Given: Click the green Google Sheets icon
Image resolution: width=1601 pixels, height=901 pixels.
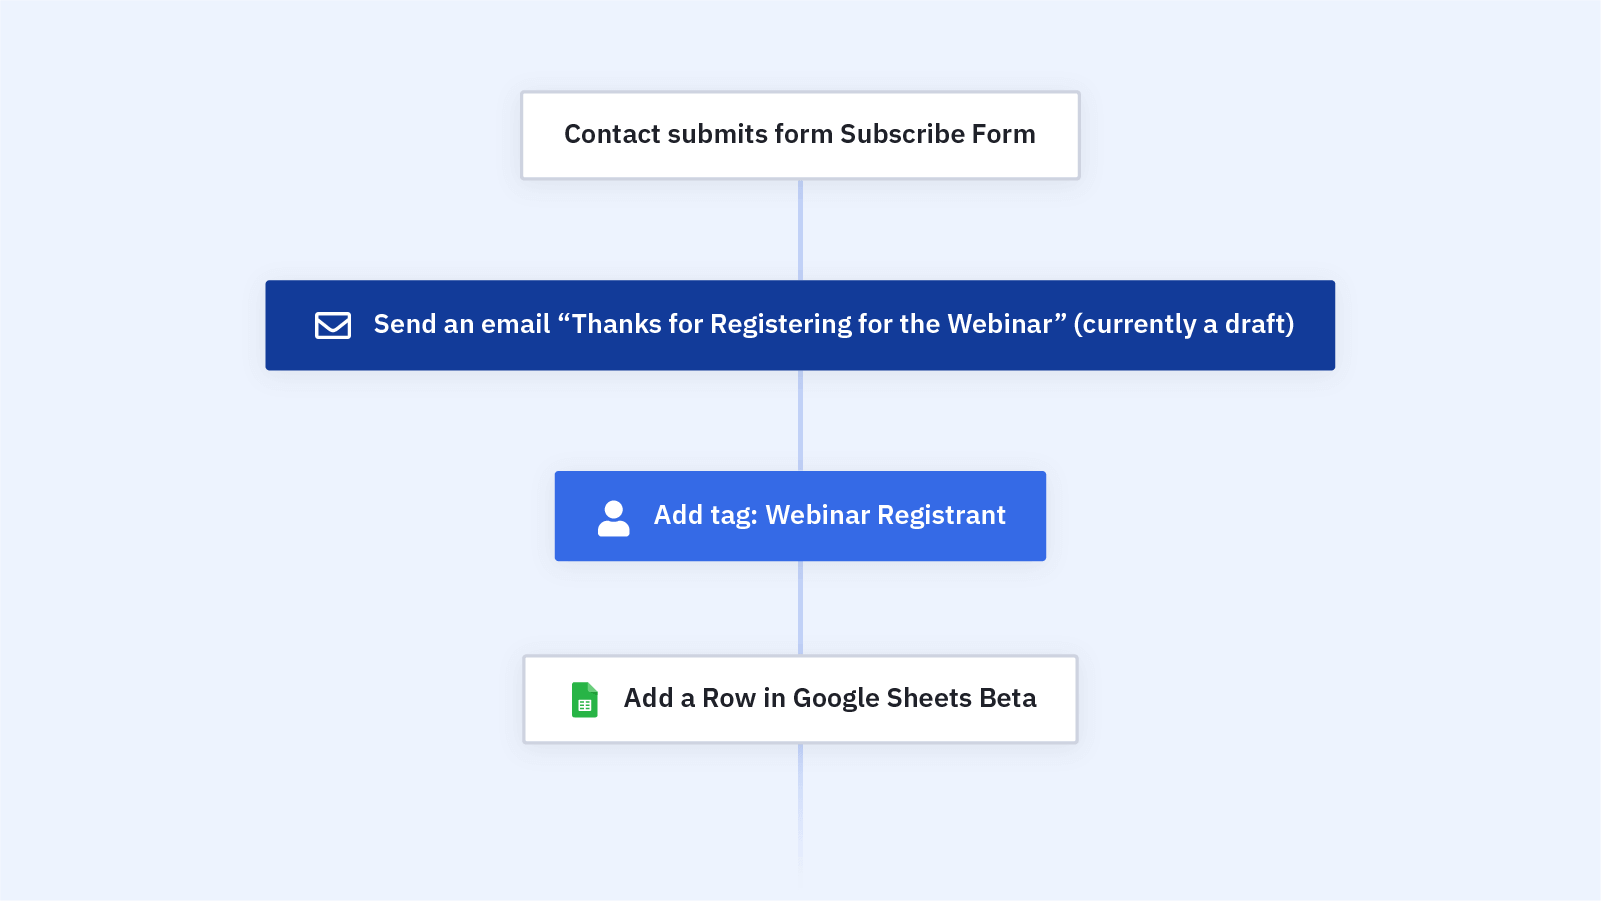Looking at the screenshot, I should click(585, 699).
